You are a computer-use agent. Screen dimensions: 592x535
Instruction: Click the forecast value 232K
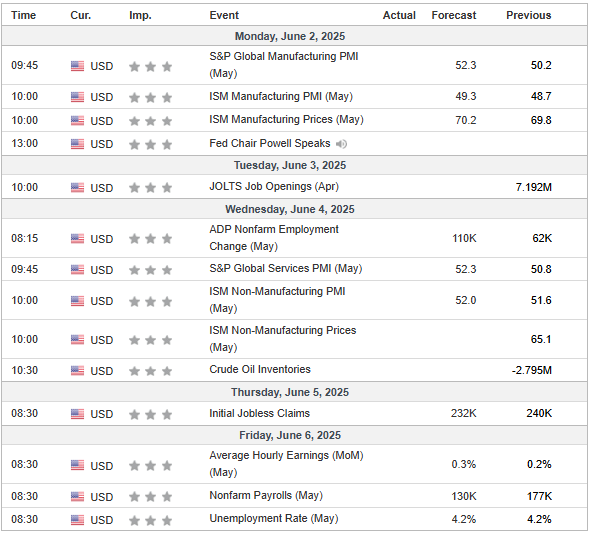[x=463, y=413]
